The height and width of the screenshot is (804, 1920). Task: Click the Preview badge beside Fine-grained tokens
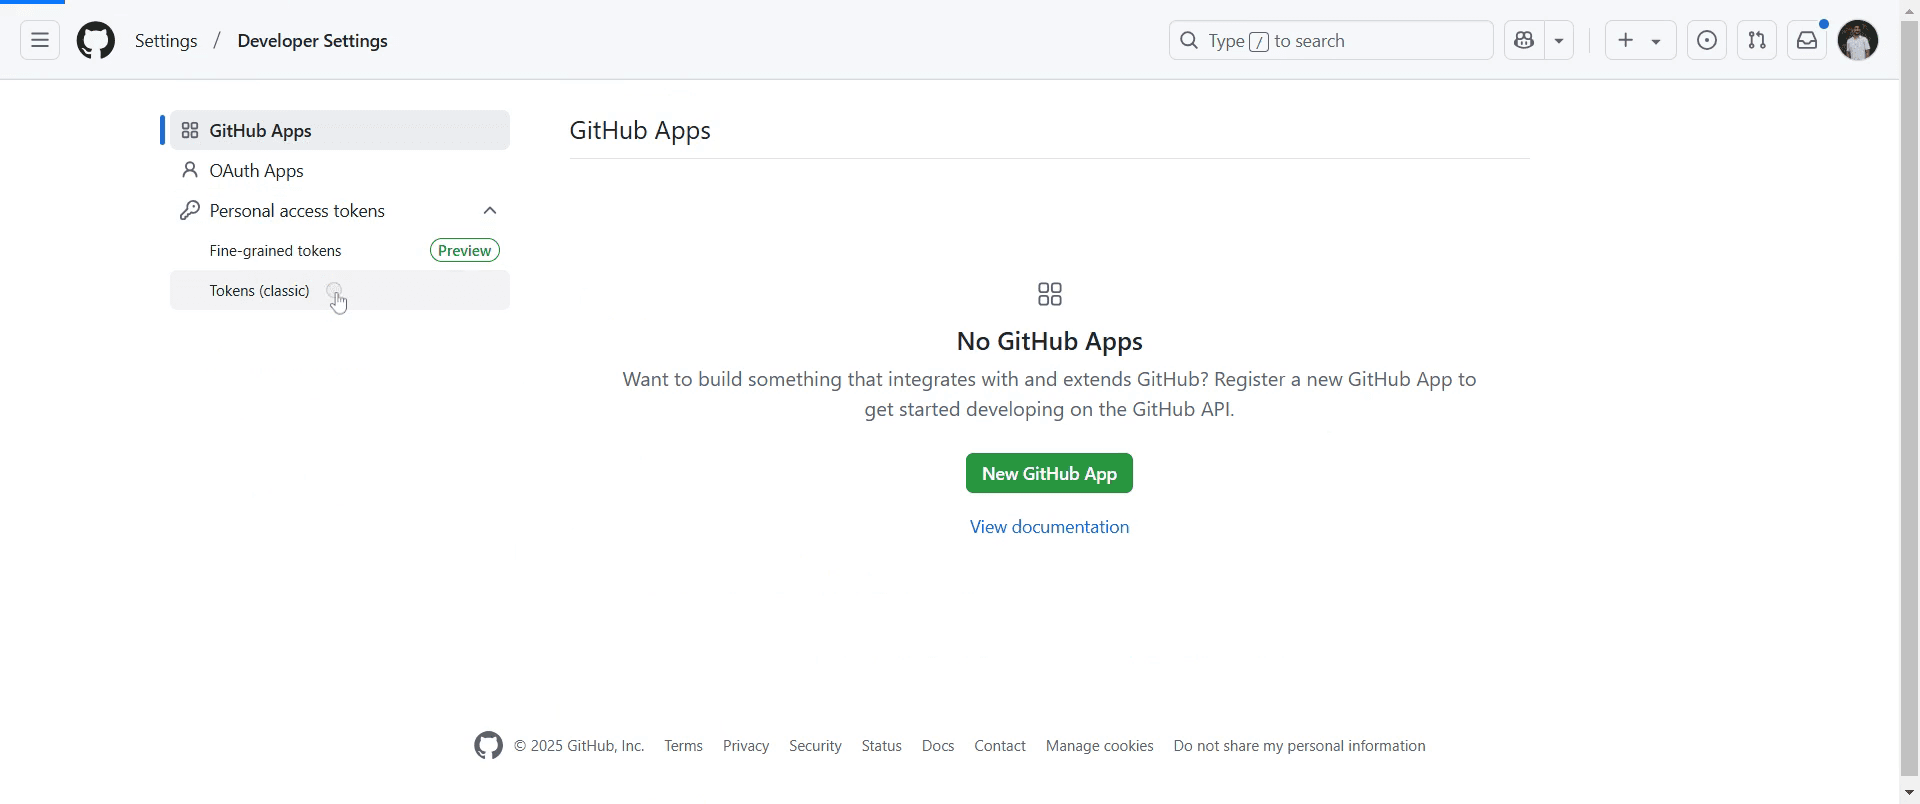pos(465,250)
